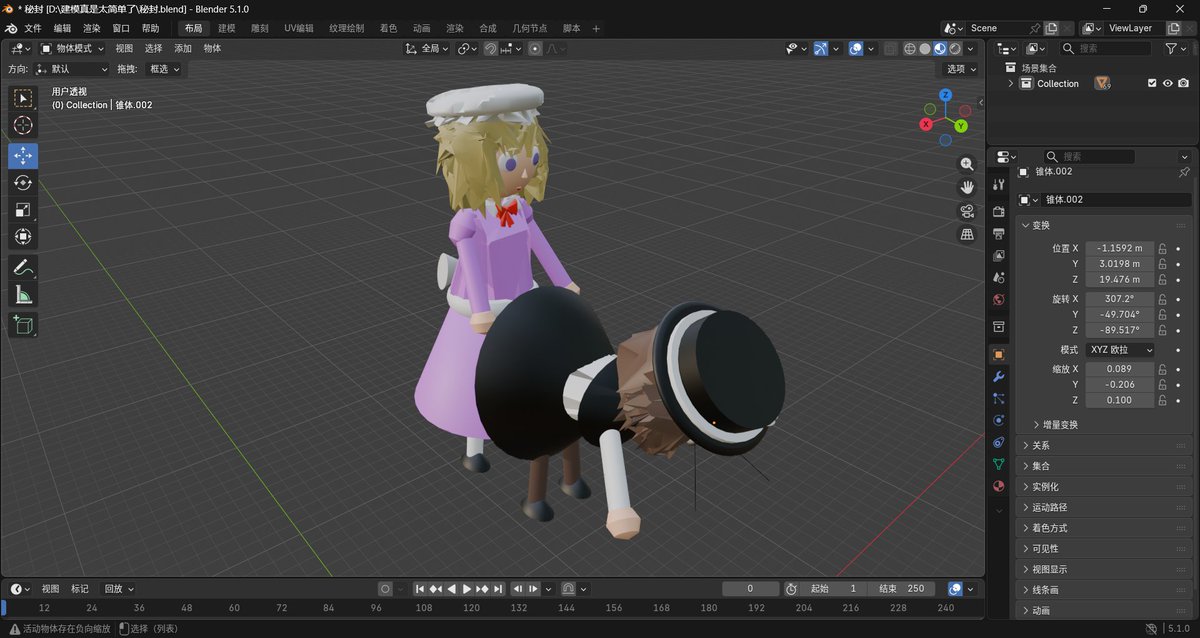Open the Options button in viewport

point(961,69)
